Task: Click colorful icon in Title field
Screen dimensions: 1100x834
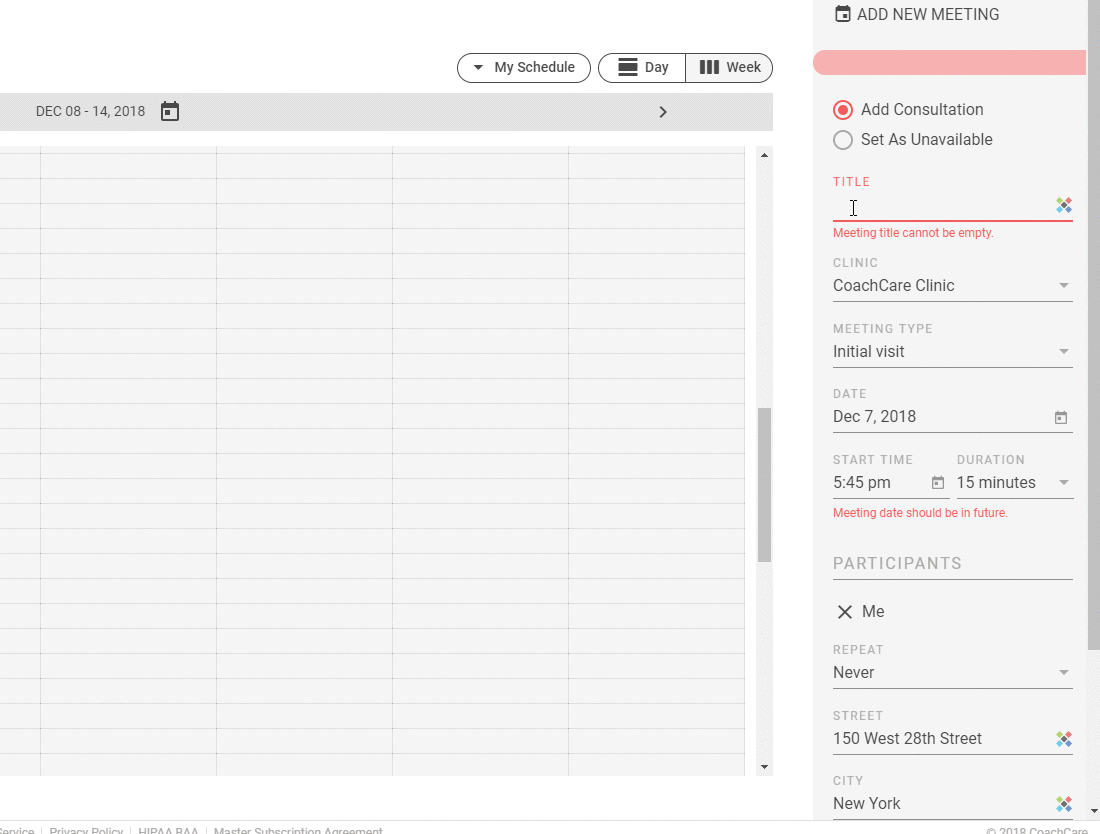Action: [x=1064, y=206]
